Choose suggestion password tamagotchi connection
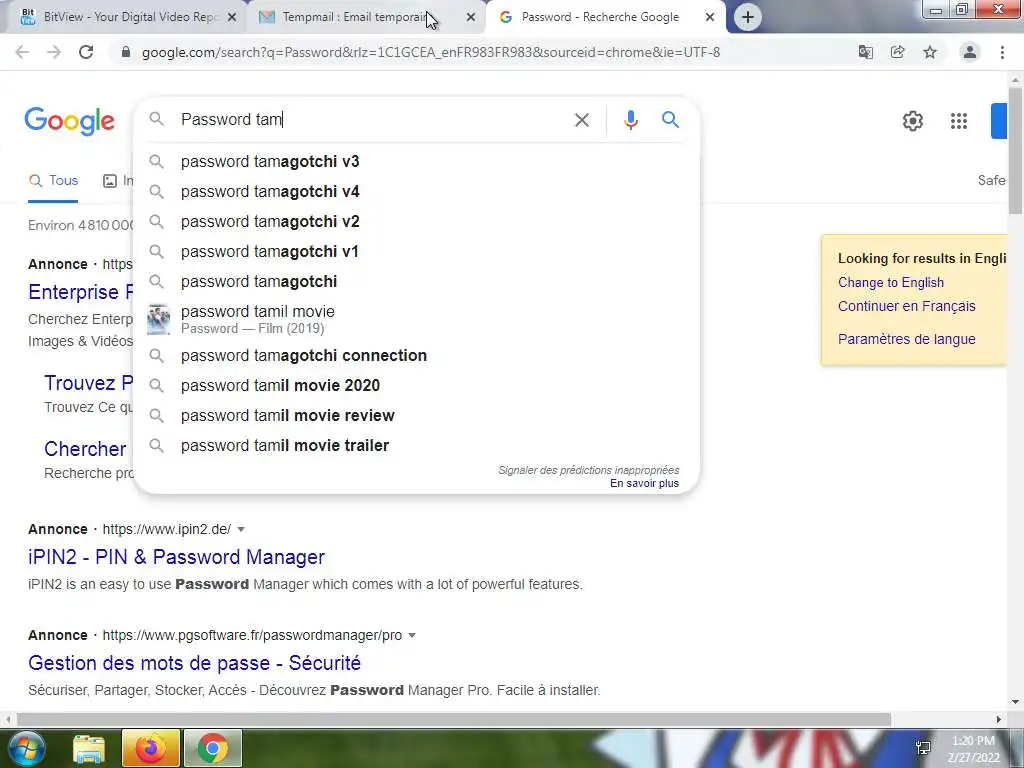 (x=416, y=355)
